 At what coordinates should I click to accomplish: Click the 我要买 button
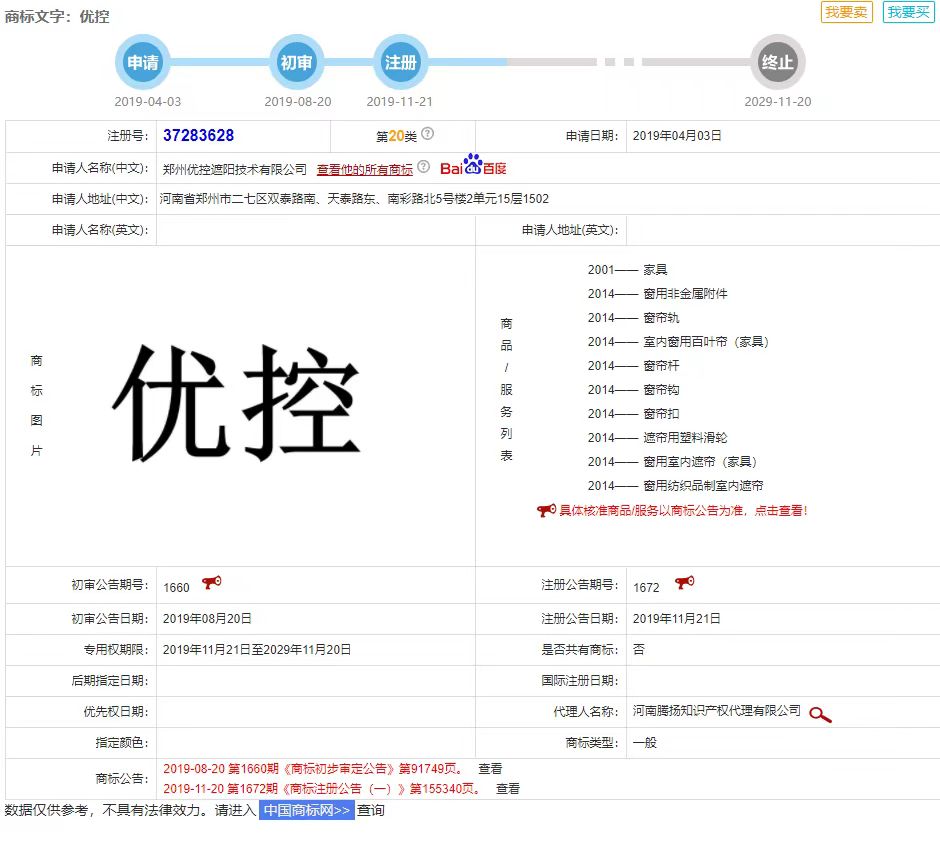pyautogui.click(x=908, y=12)
